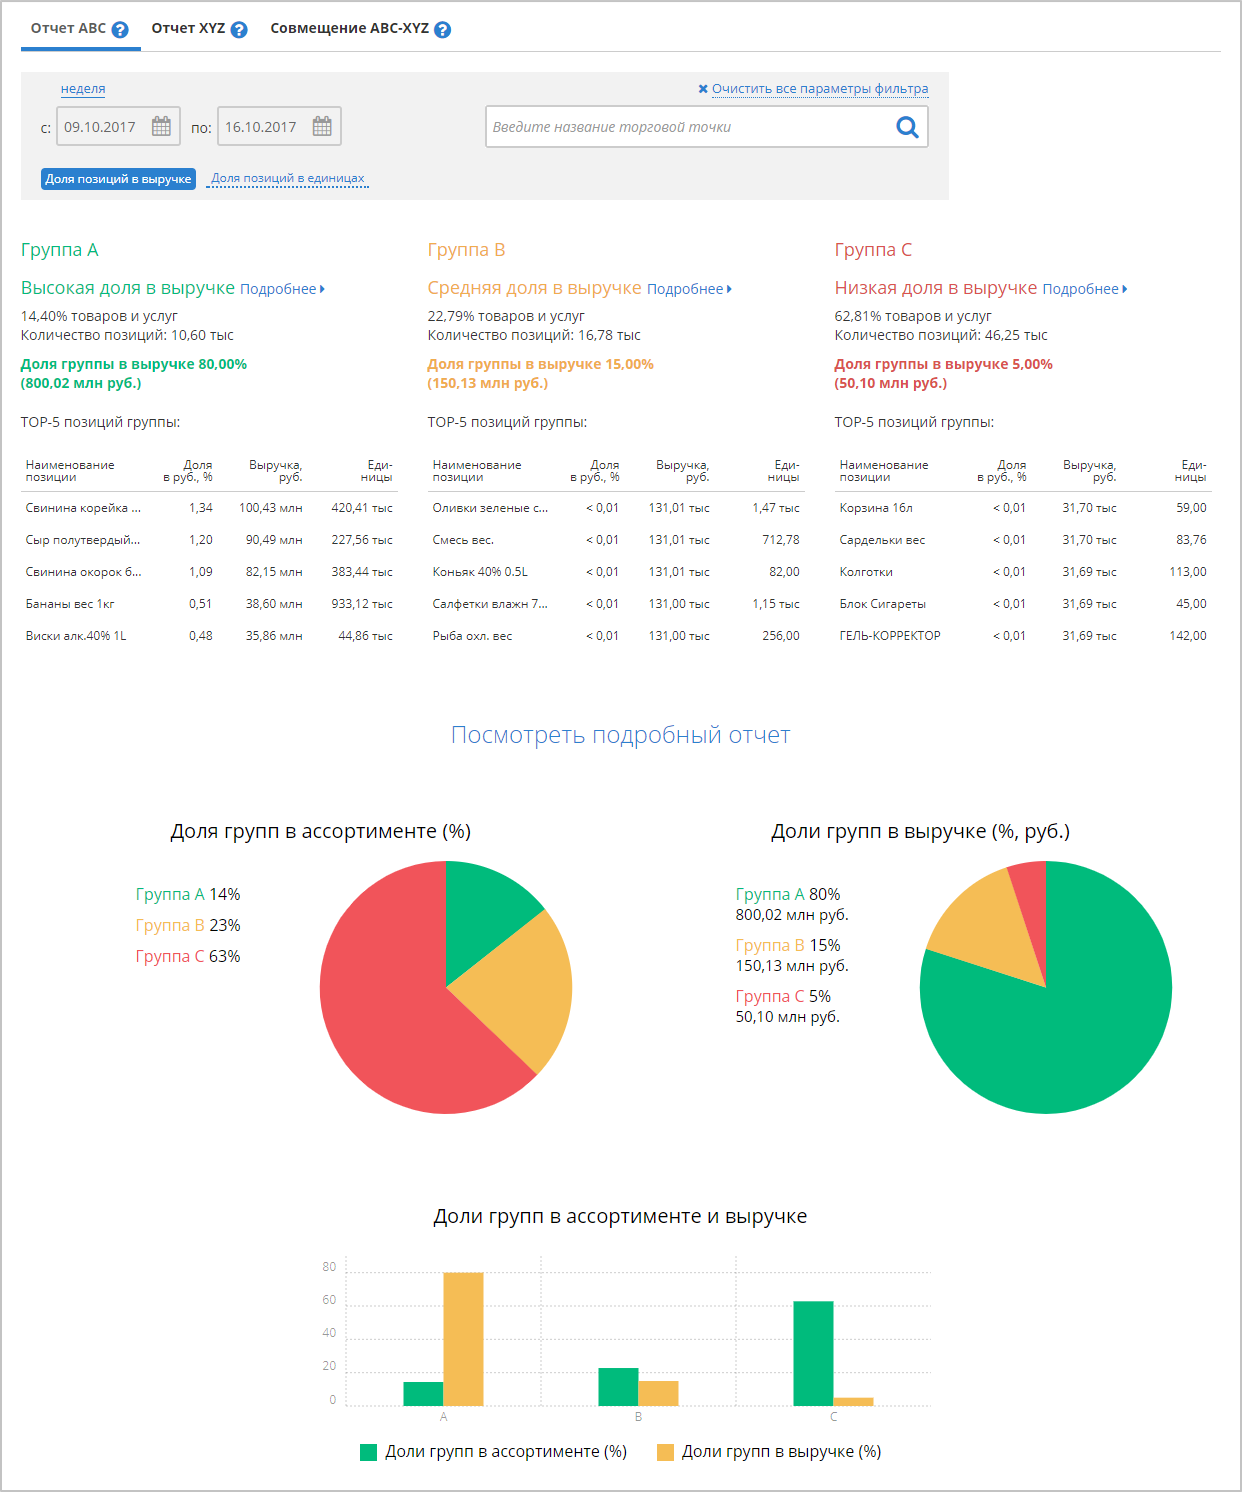
Task: Open help icon for Совмещение ABC-XYZ
Action: click(443, 30)
